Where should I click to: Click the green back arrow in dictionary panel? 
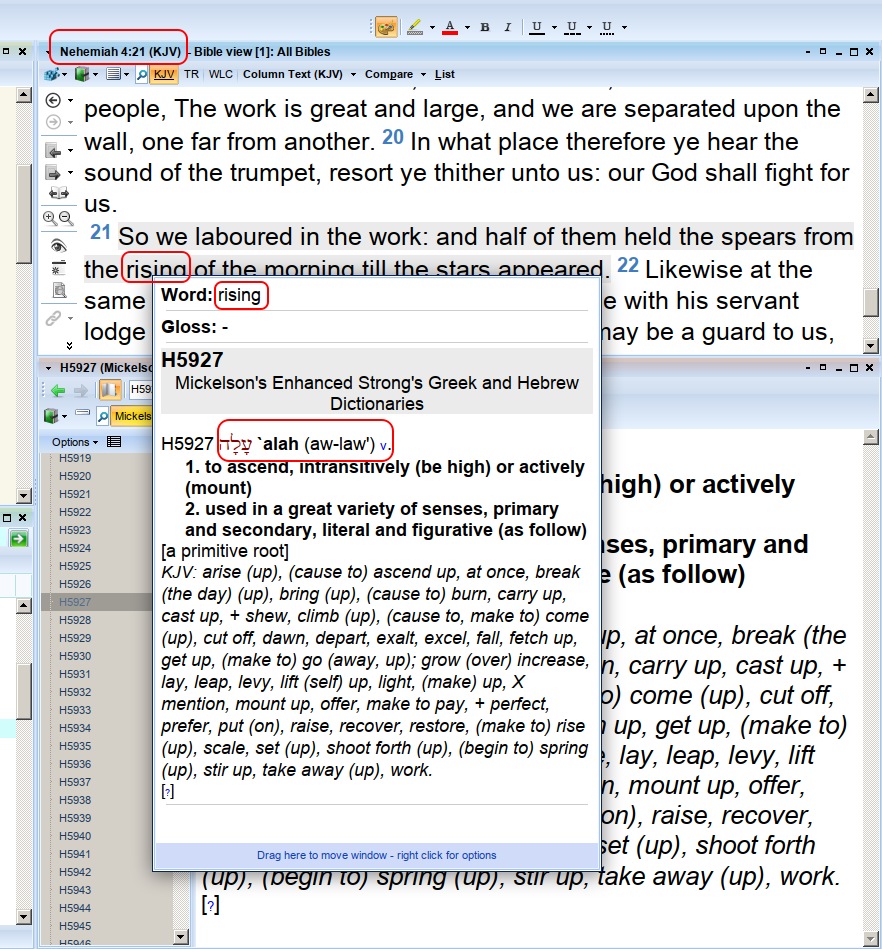pyautogui.click(x=58, y=390)
